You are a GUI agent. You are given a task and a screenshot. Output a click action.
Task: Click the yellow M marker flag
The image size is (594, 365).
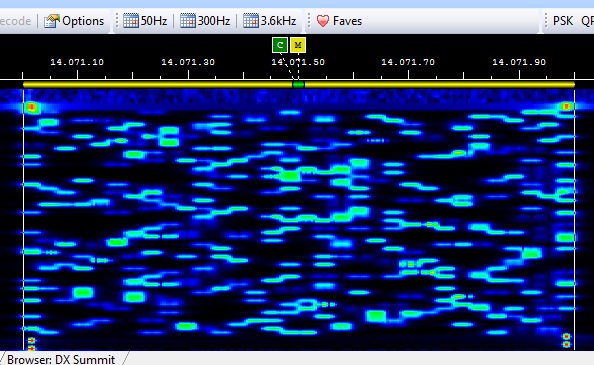298,45
